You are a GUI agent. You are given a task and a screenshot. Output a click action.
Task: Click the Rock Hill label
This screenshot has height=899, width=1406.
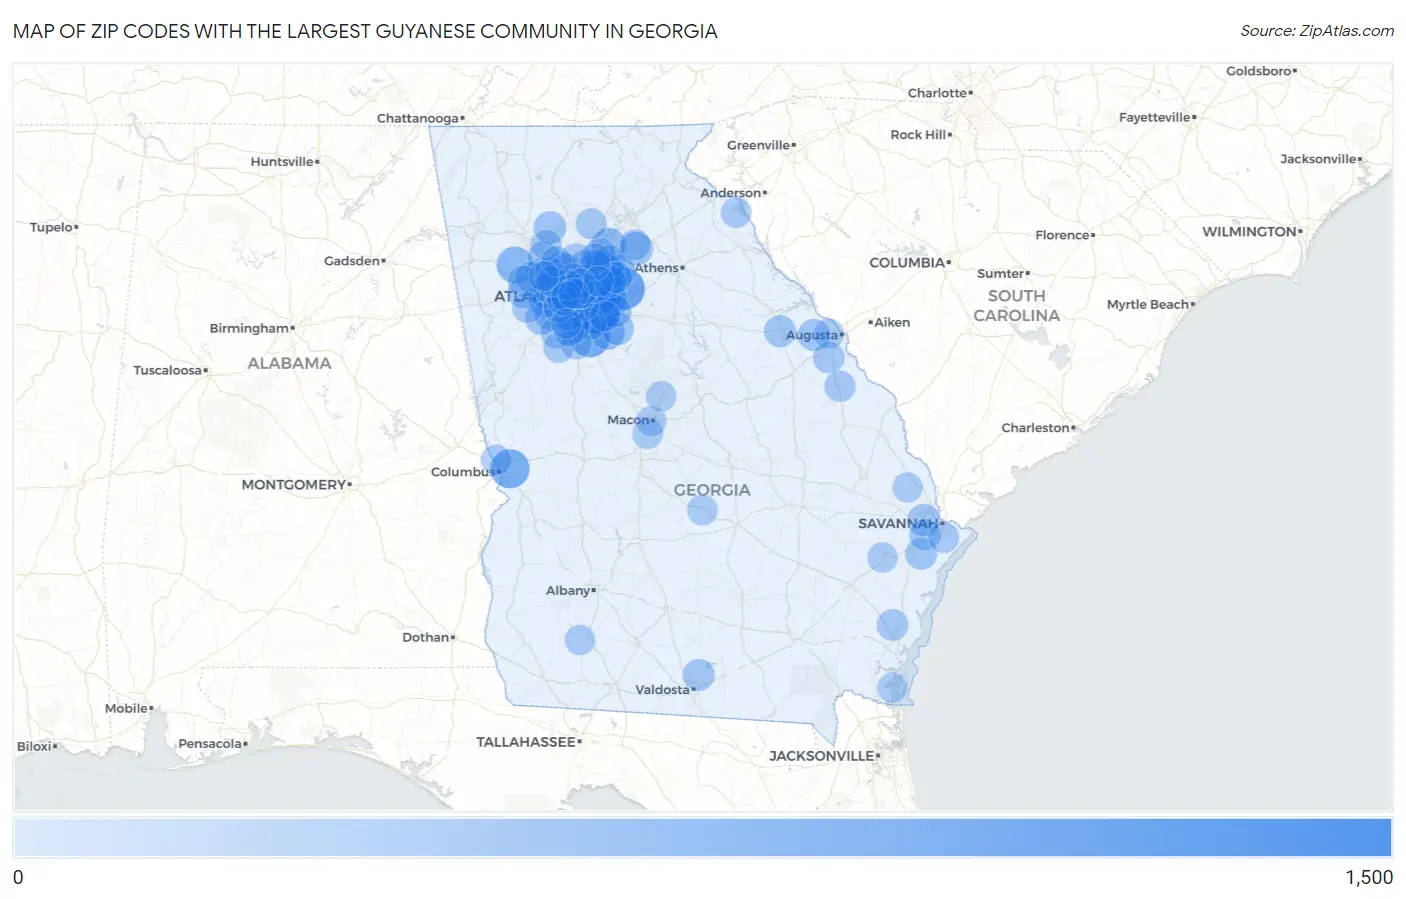(920, 134)
